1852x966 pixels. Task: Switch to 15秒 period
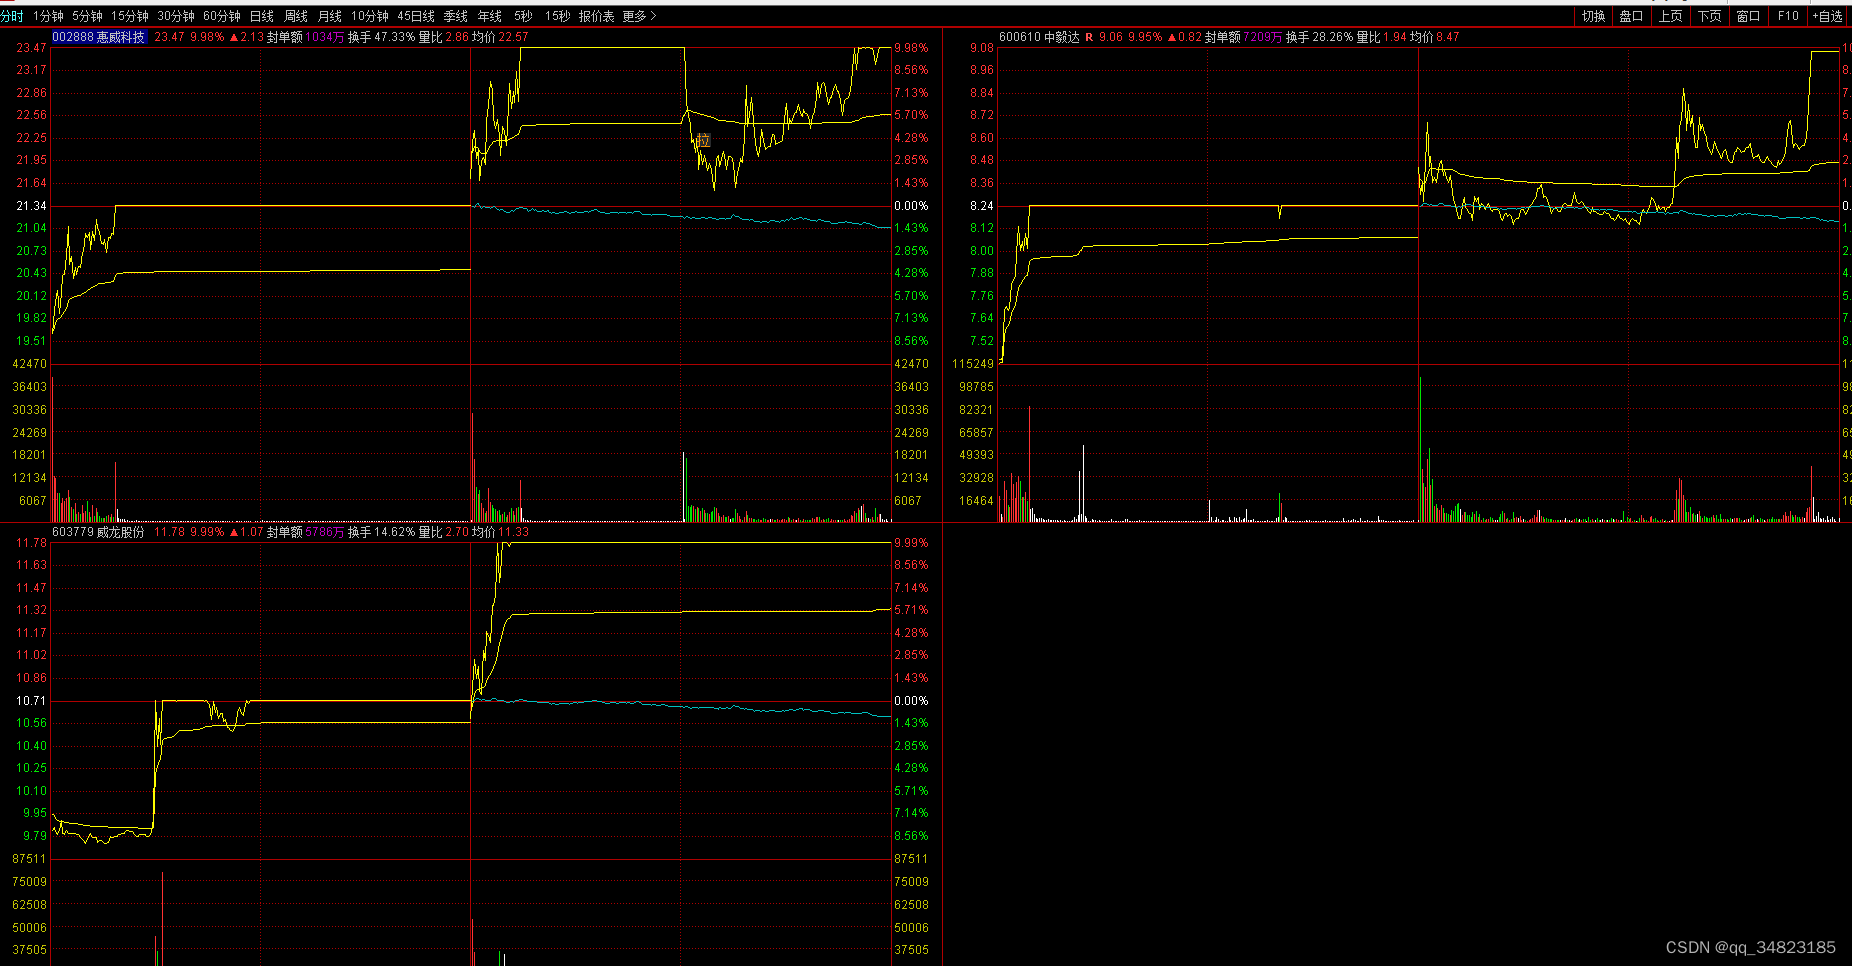click(557, 16)
